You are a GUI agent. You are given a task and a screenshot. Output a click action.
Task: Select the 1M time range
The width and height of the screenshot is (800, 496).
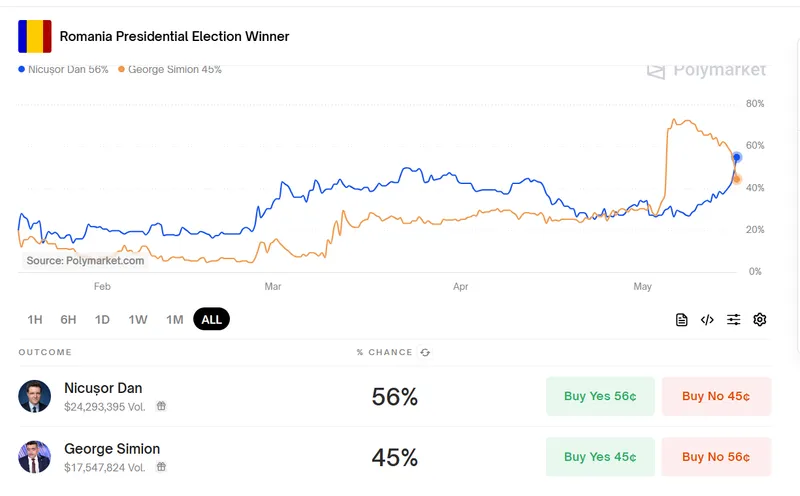(x=175, y=320)
